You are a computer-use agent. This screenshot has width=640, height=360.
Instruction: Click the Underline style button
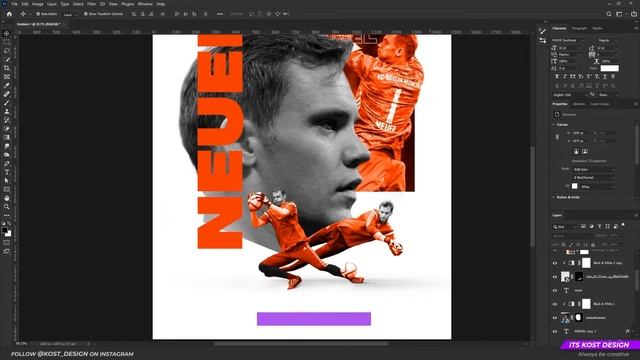[x=605, y=76]
